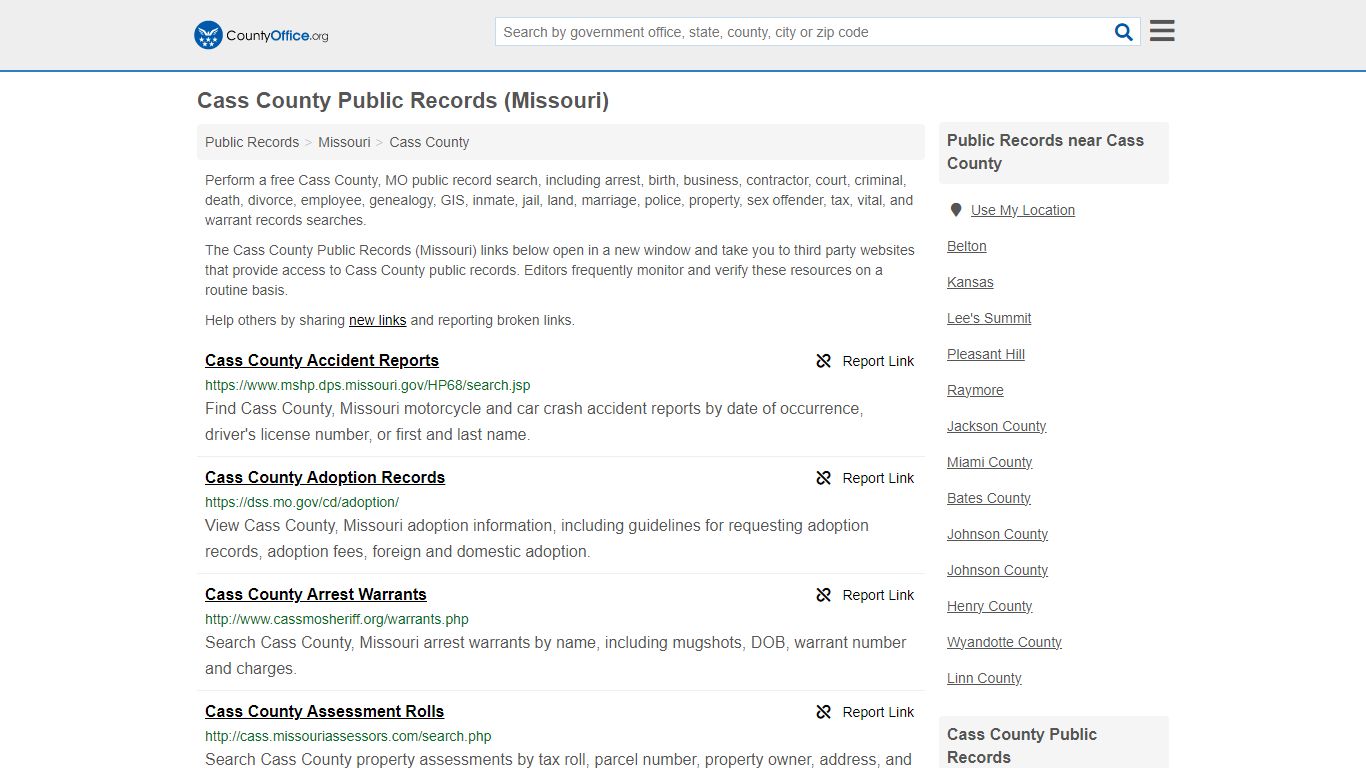This screenshot has height=768, width=1366.
Task: Open Jackson County public records
Action: tap(997, 426)
